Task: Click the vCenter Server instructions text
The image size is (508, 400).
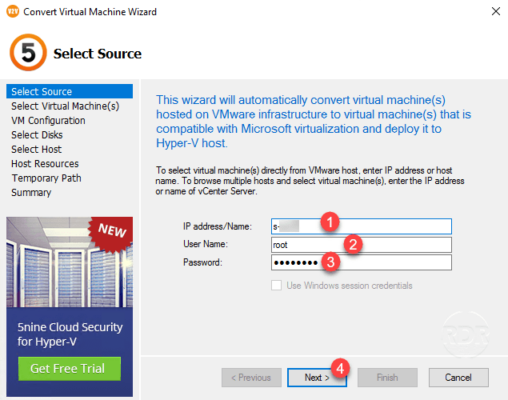Action: point(310,181)
